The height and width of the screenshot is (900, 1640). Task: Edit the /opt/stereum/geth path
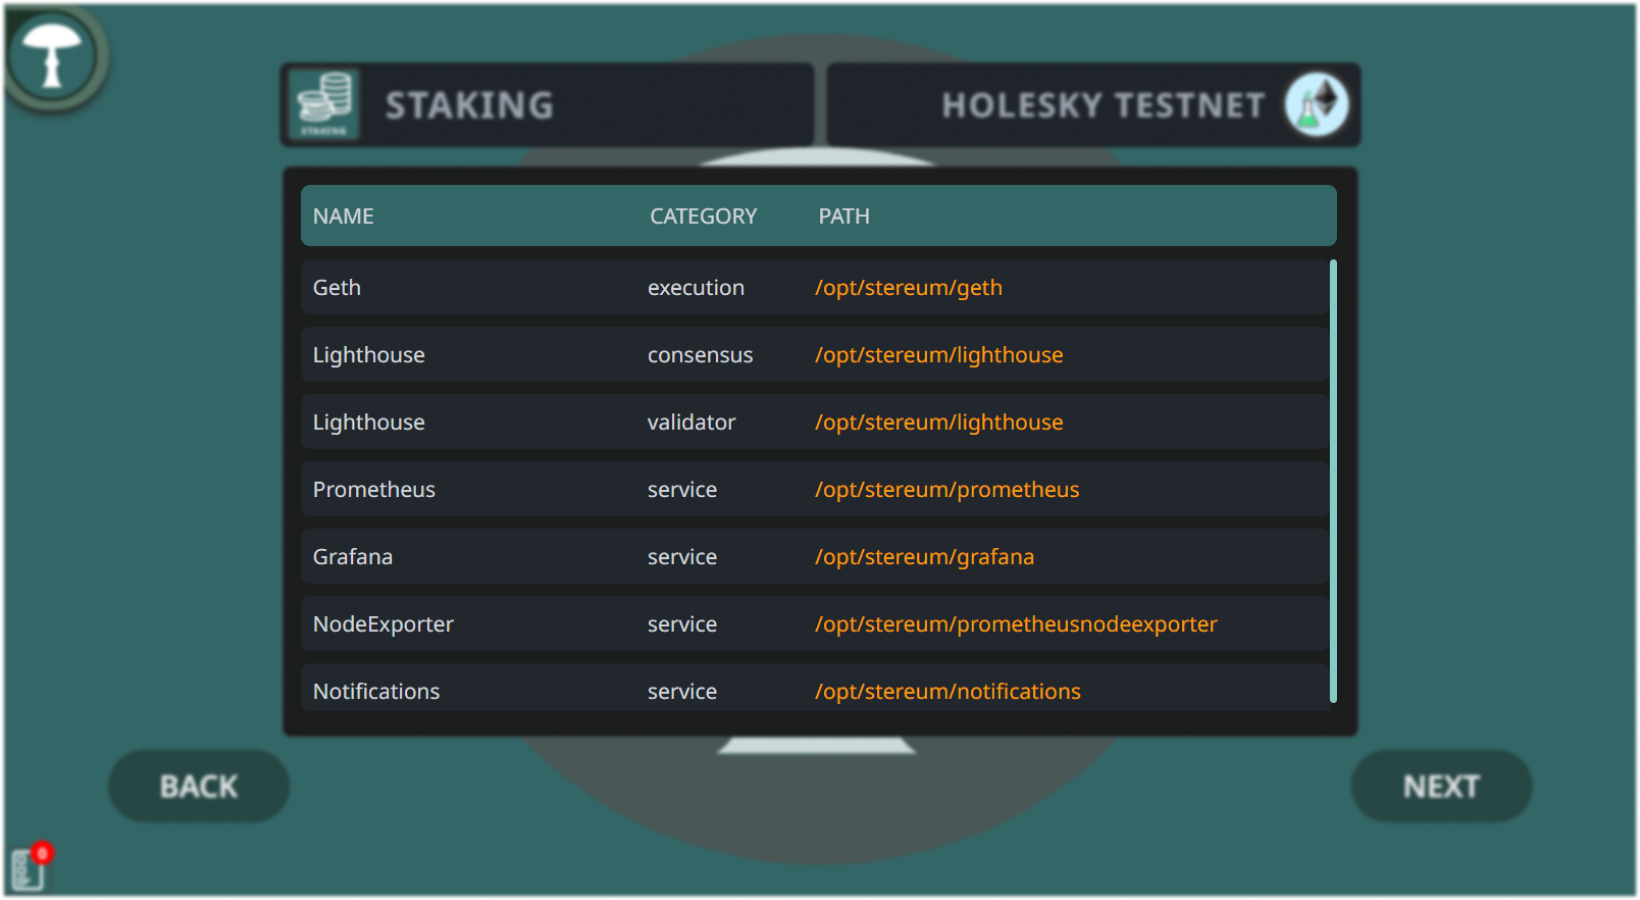tap(908, 288)
